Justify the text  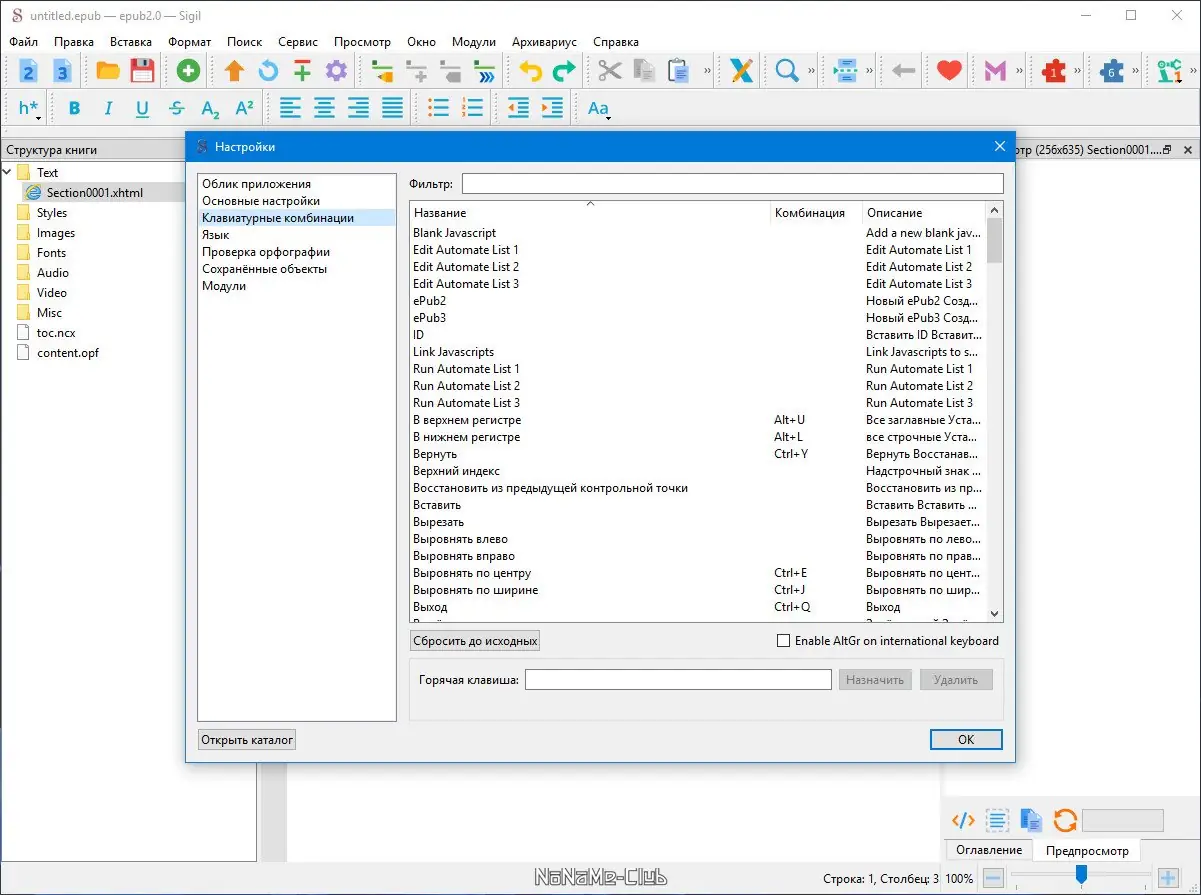pos(392,108)
